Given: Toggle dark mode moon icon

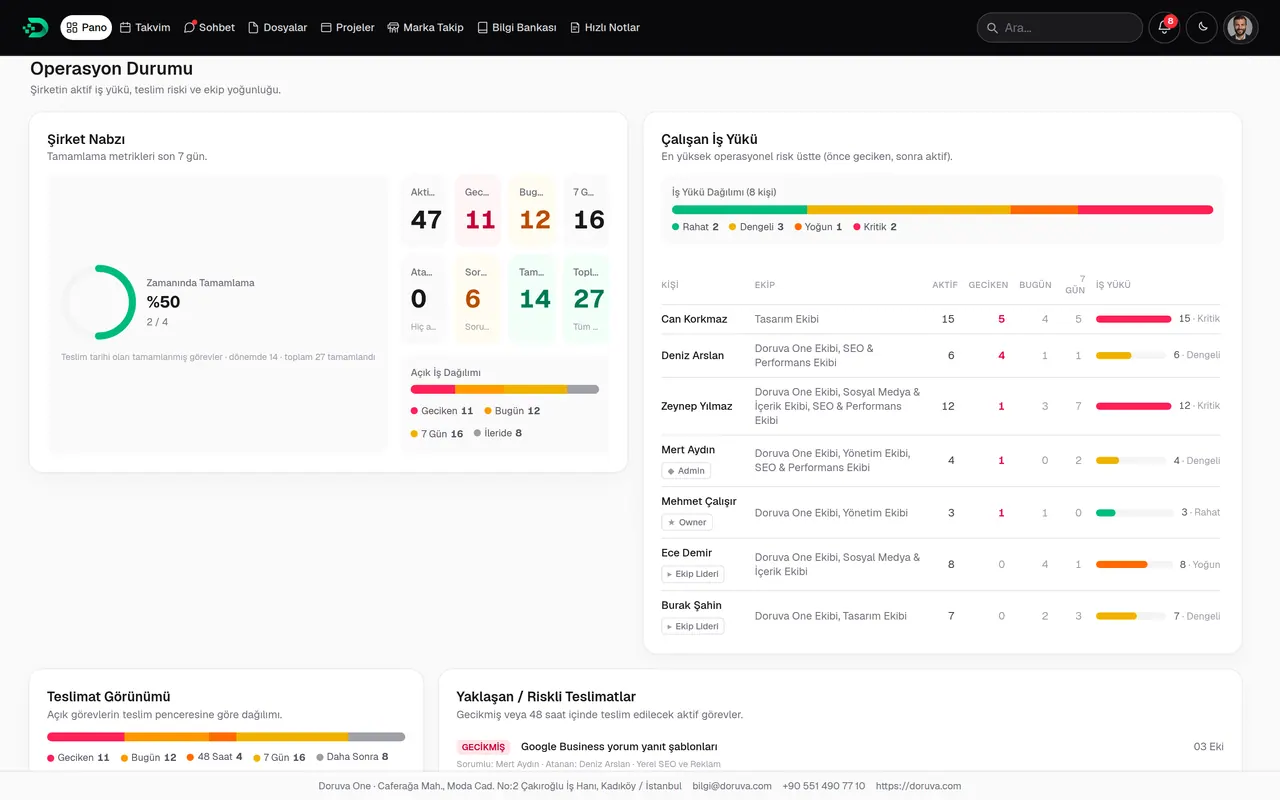Looking at the screenshot, I should coord(1202,28).
